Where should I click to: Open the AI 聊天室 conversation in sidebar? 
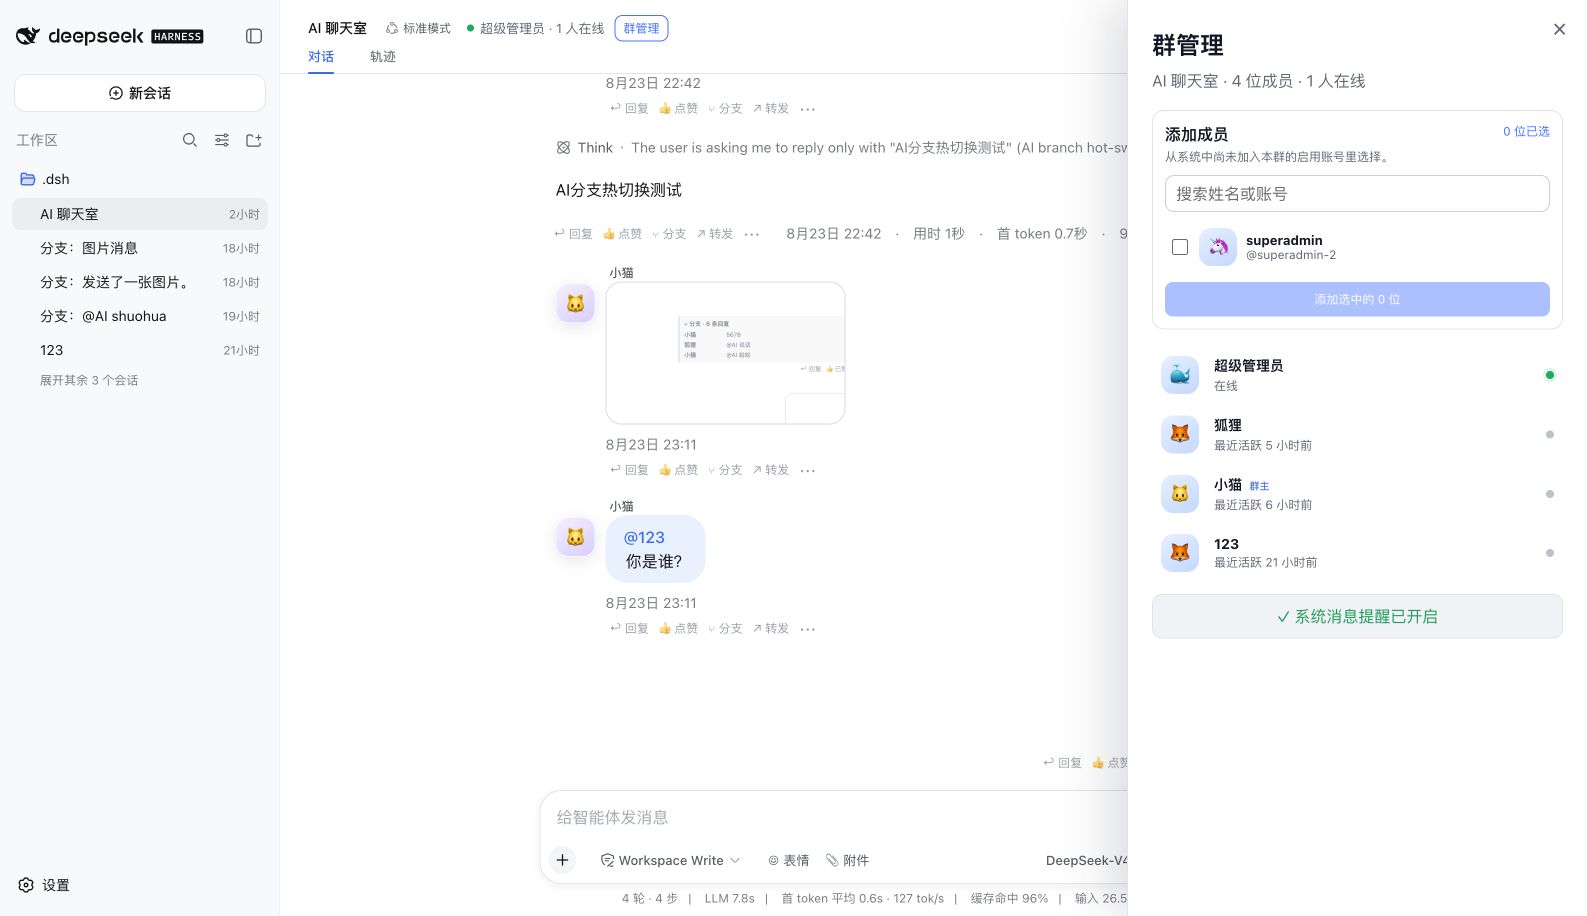140,214
